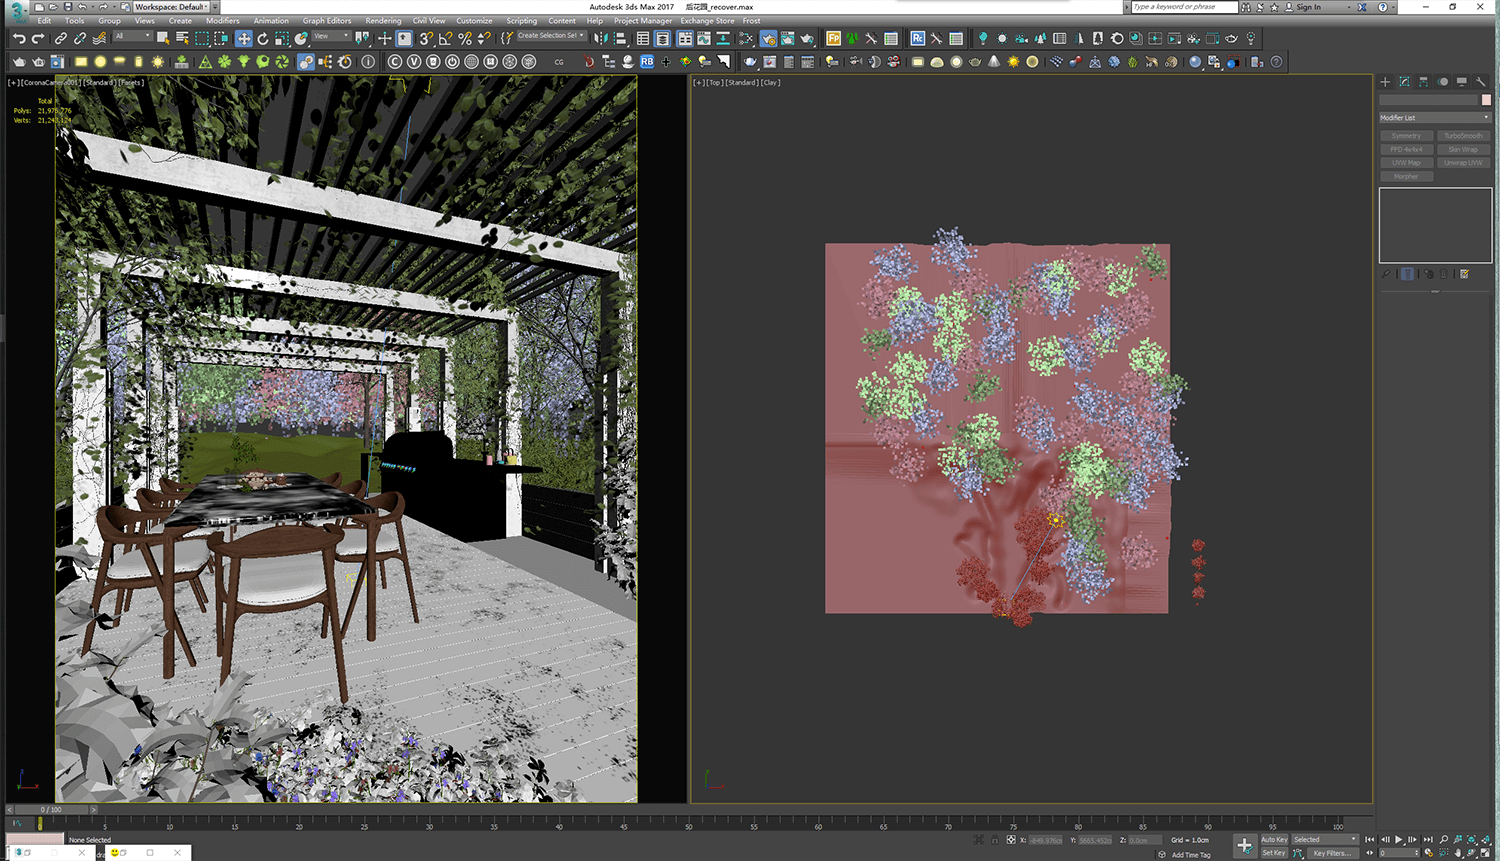Click Add Time Tag

click(x=1191, y=855)
